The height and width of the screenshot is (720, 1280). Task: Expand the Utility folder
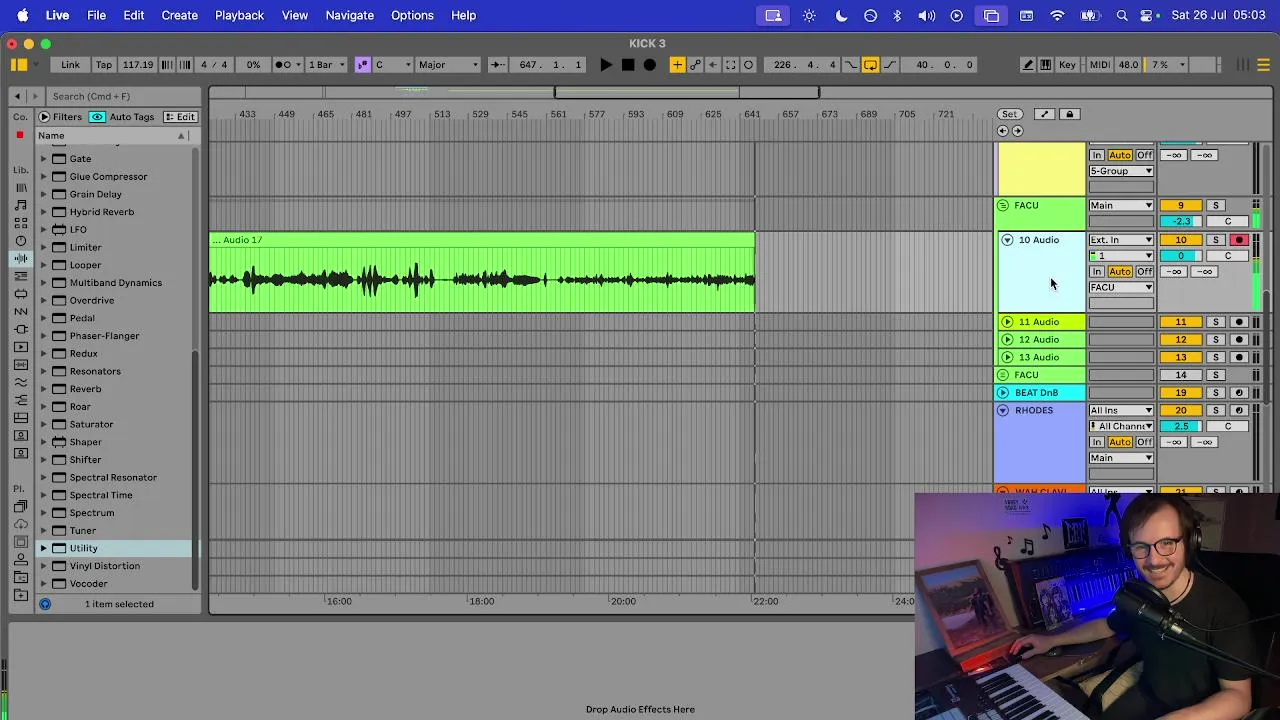[44, 548]
